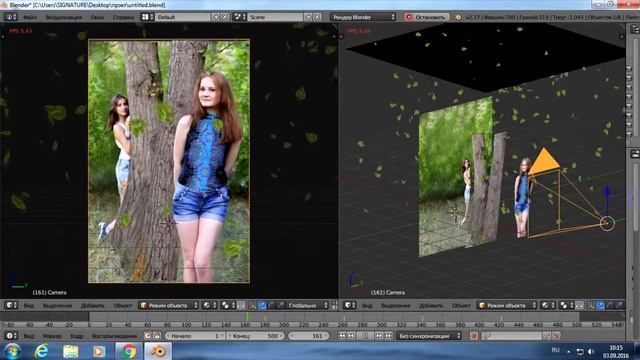Delete the current Scene

click(317, 17)
